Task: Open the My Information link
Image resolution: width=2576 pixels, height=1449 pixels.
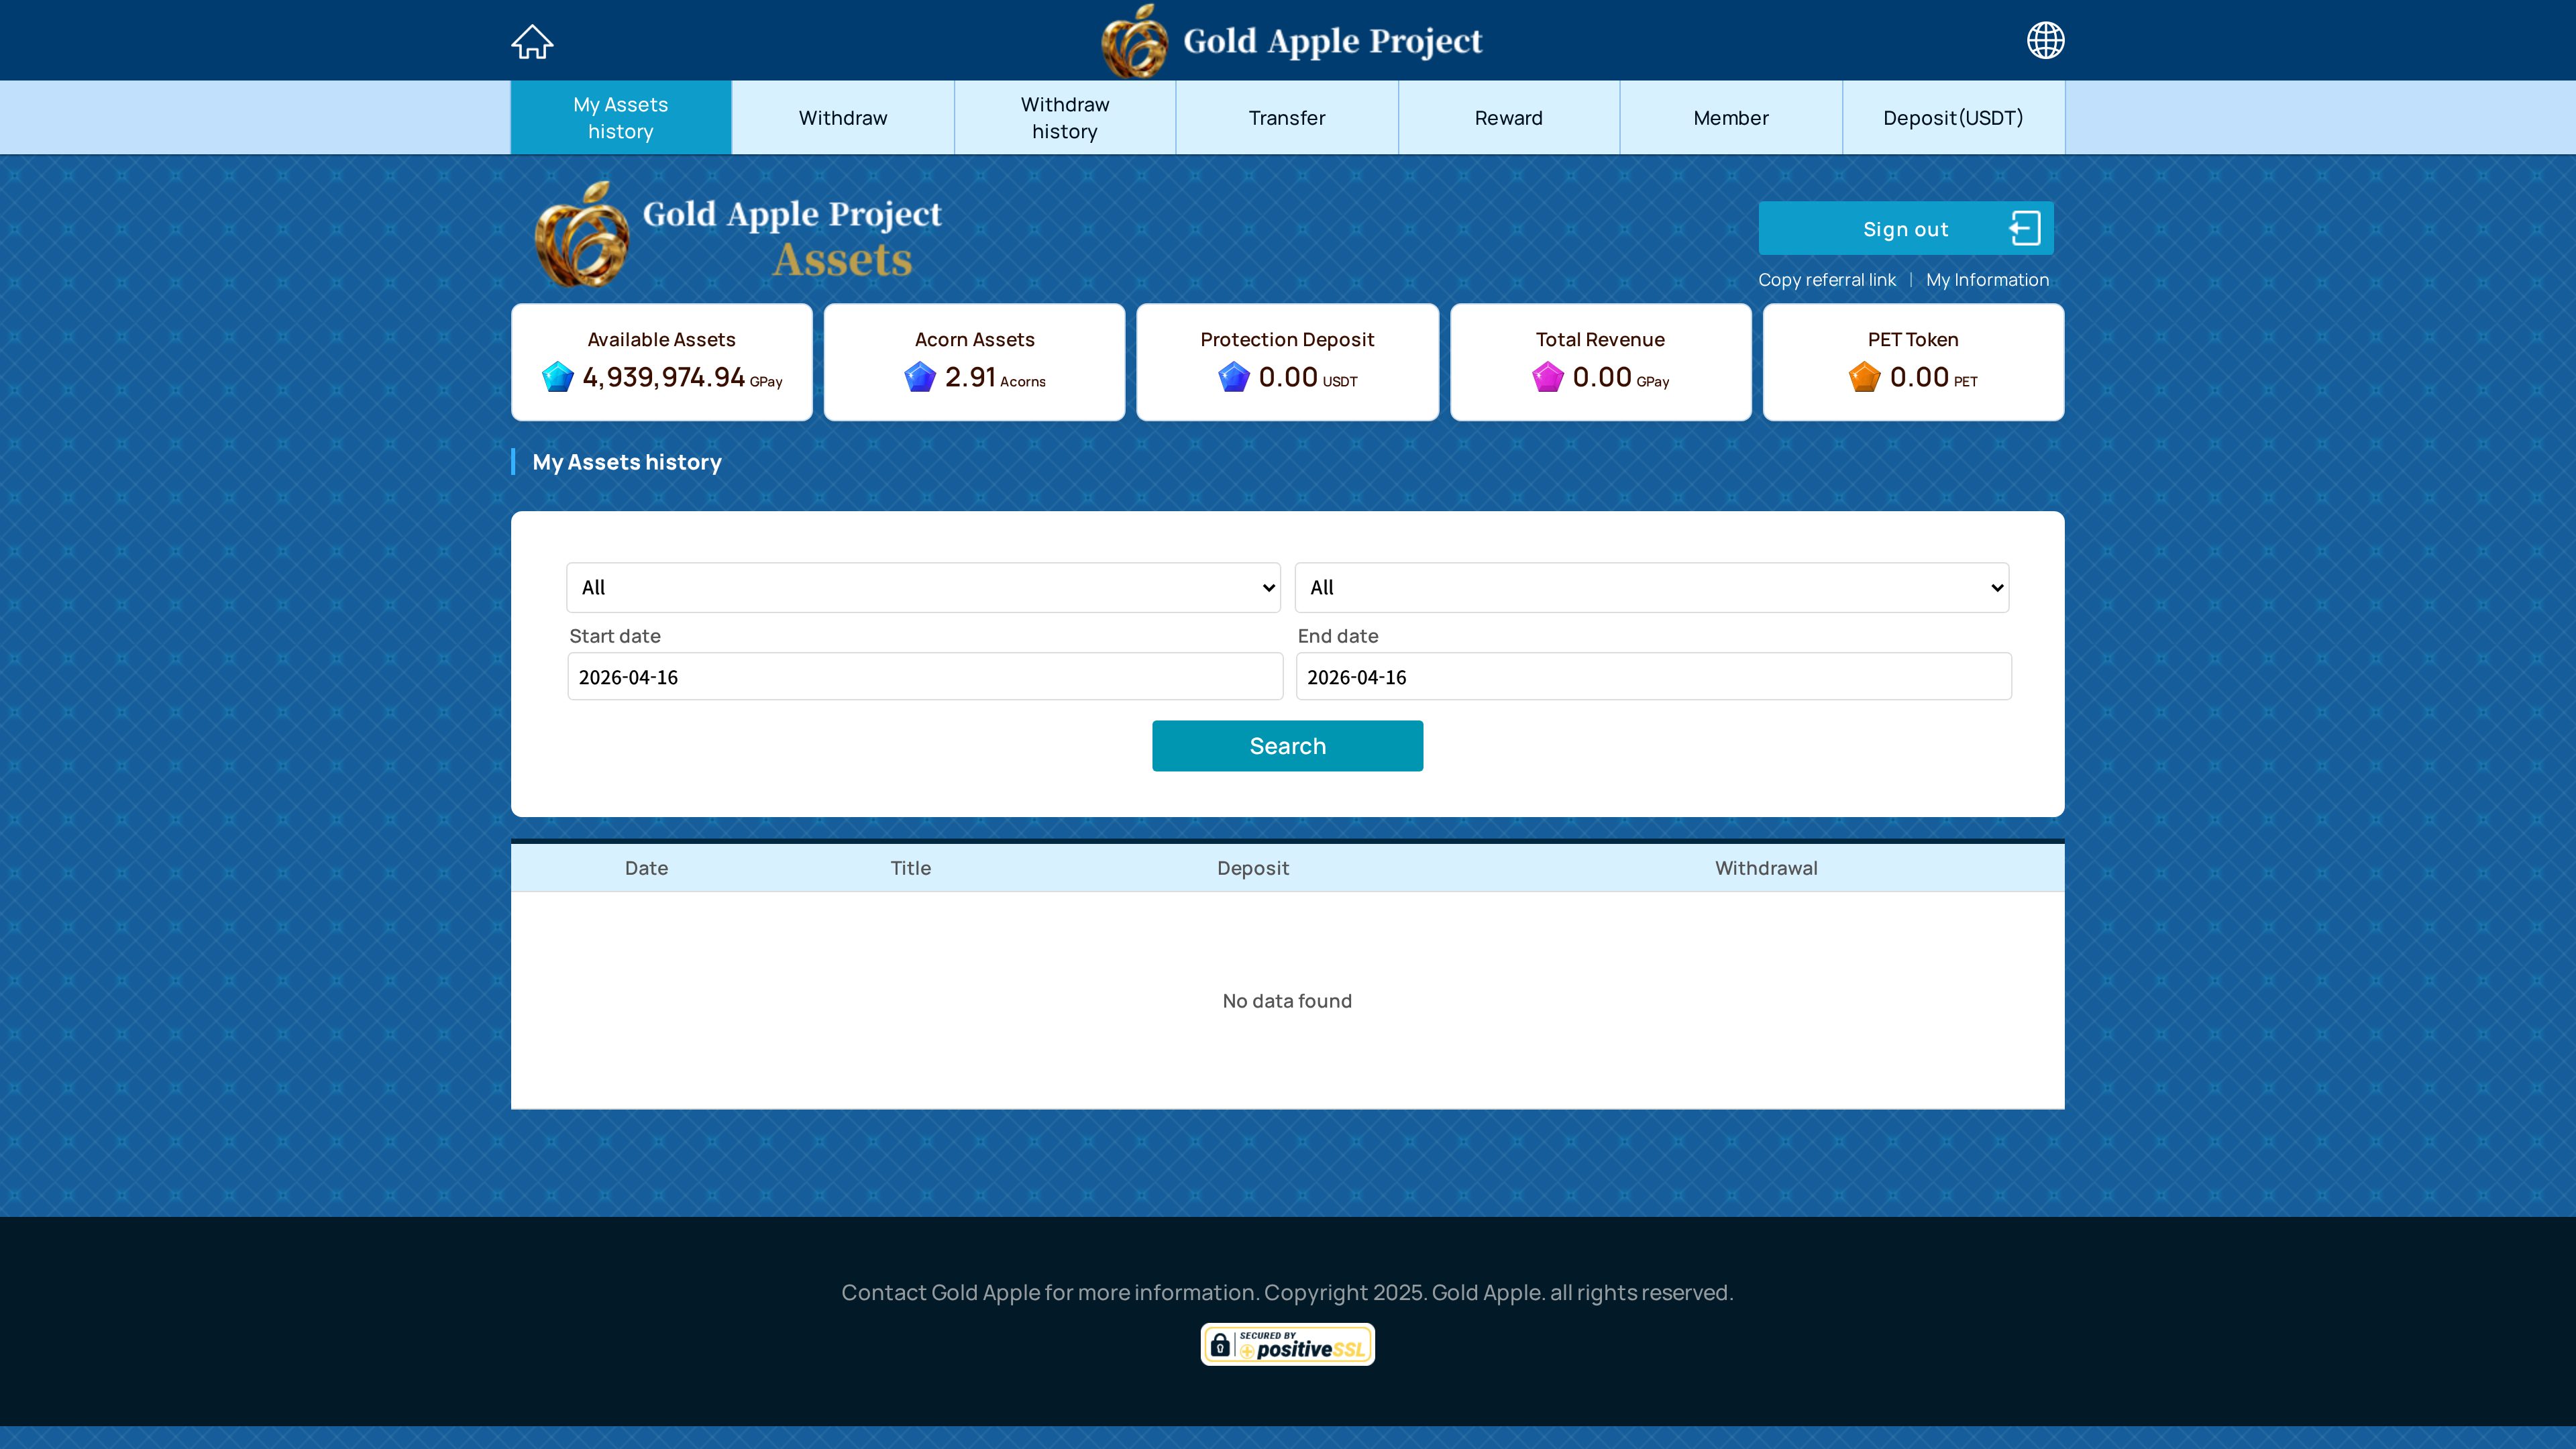Action: tap(1987, 280)
